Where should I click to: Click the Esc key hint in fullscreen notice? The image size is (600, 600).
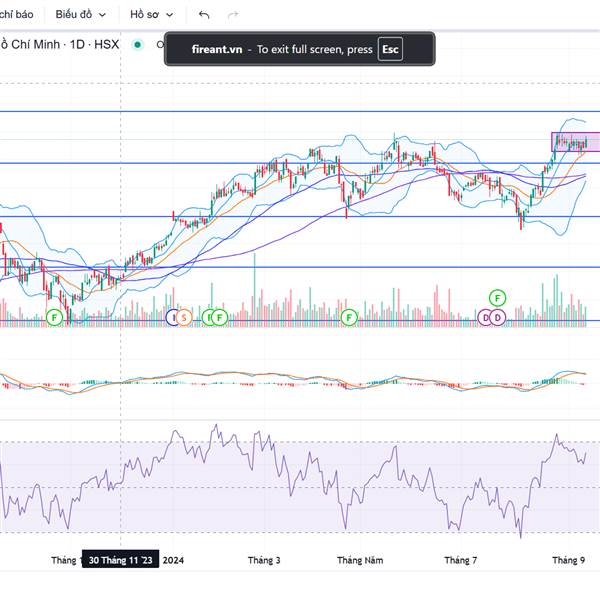(x=390, y=49)
